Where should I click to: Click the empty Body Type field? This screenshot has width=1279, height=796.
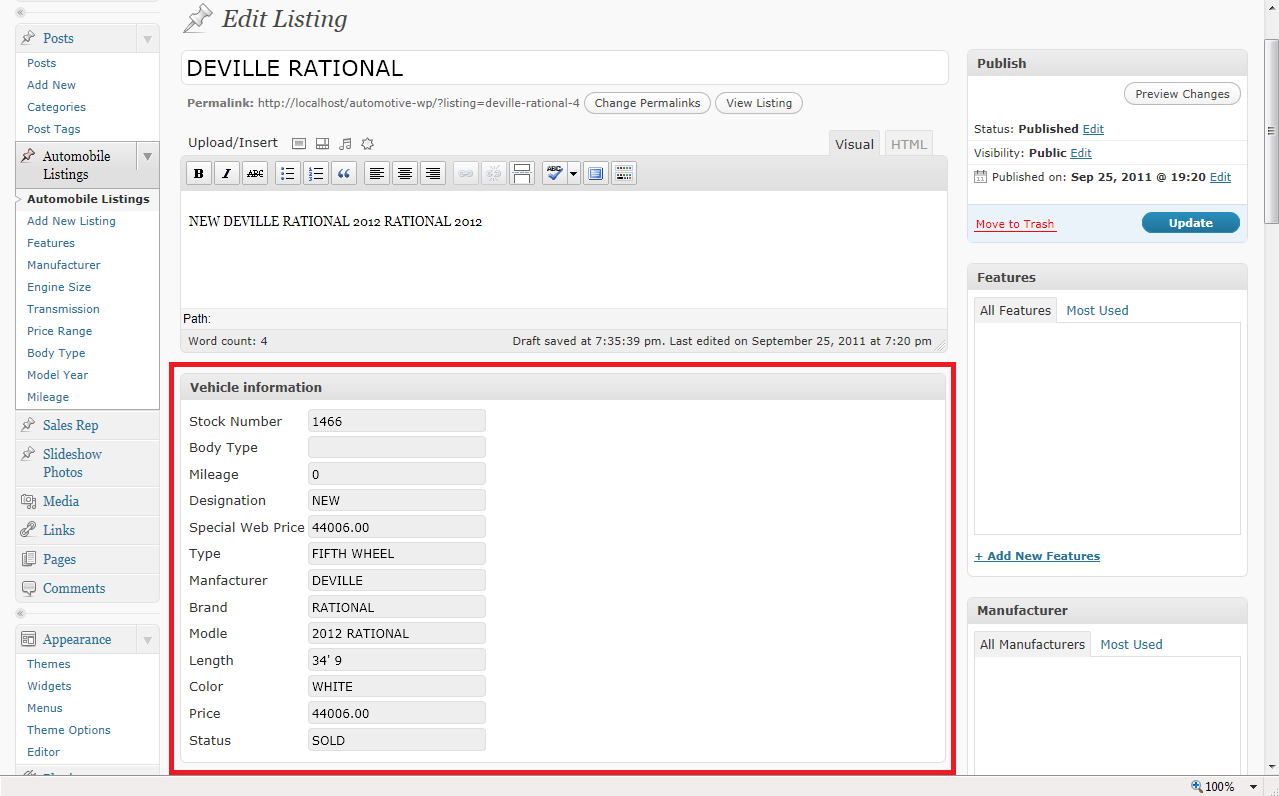tap(397, 448)
